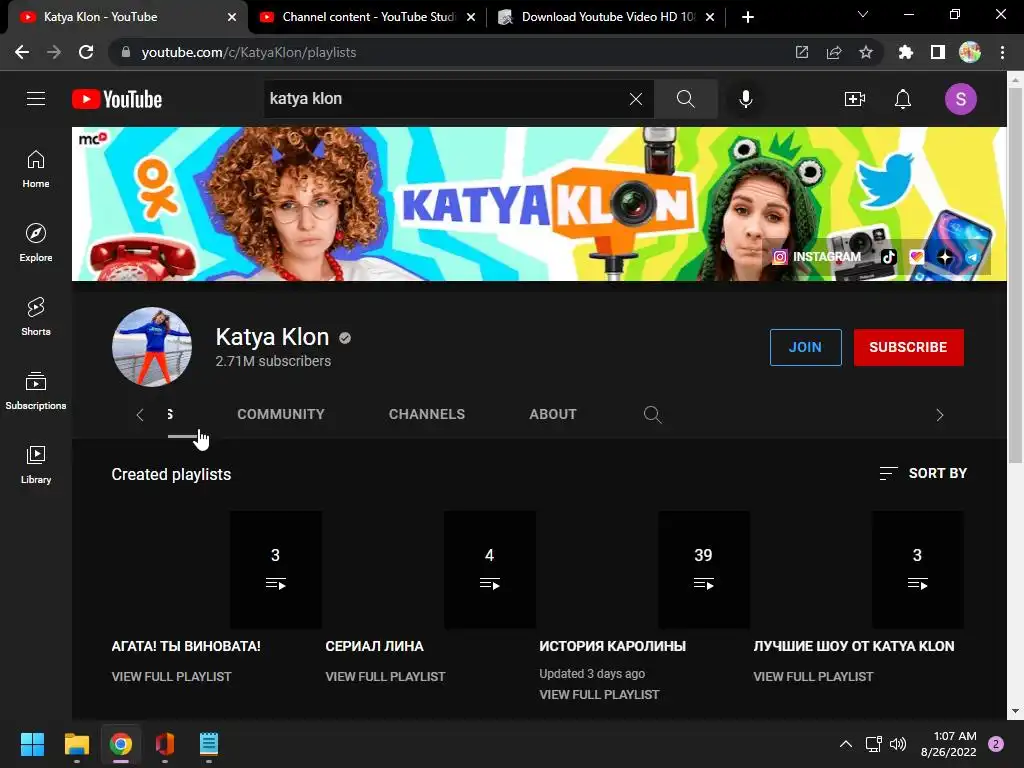Open the notifications bell
The width and height of the screenshot is (1024, 768).
point(903,99)
